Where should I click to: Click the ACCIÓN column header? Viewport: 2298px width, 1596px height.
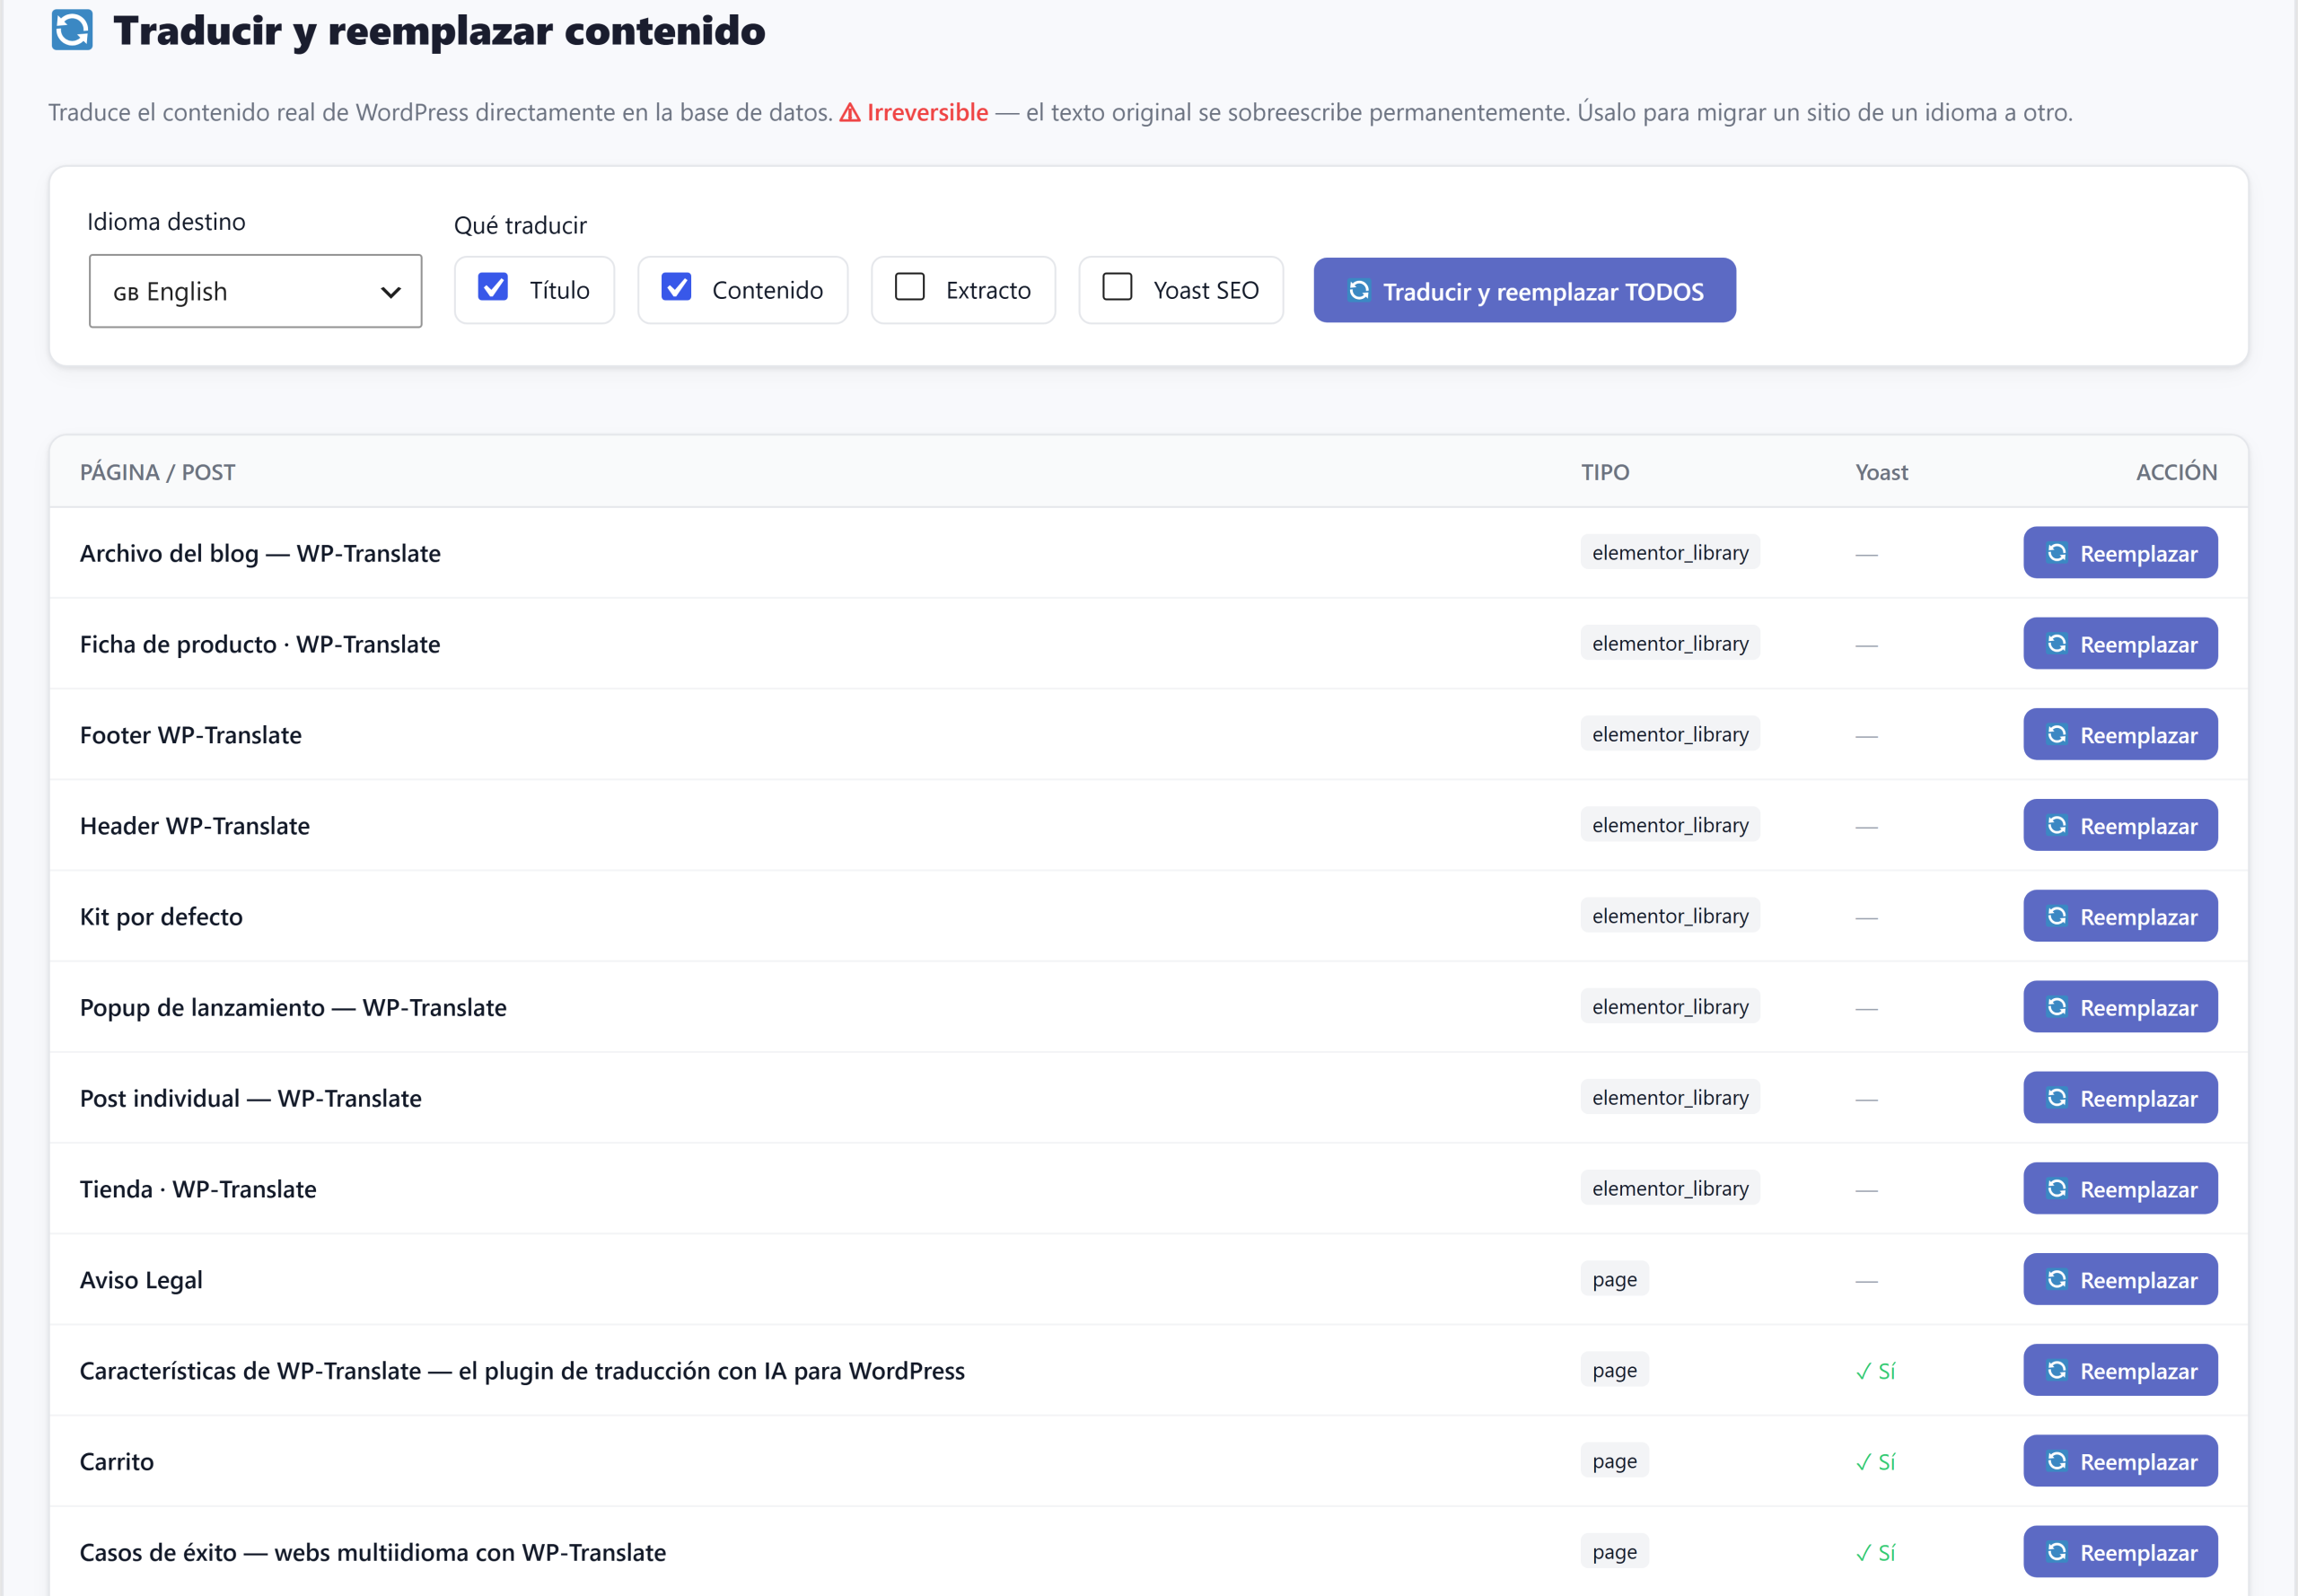click(x=2176, y=472)
